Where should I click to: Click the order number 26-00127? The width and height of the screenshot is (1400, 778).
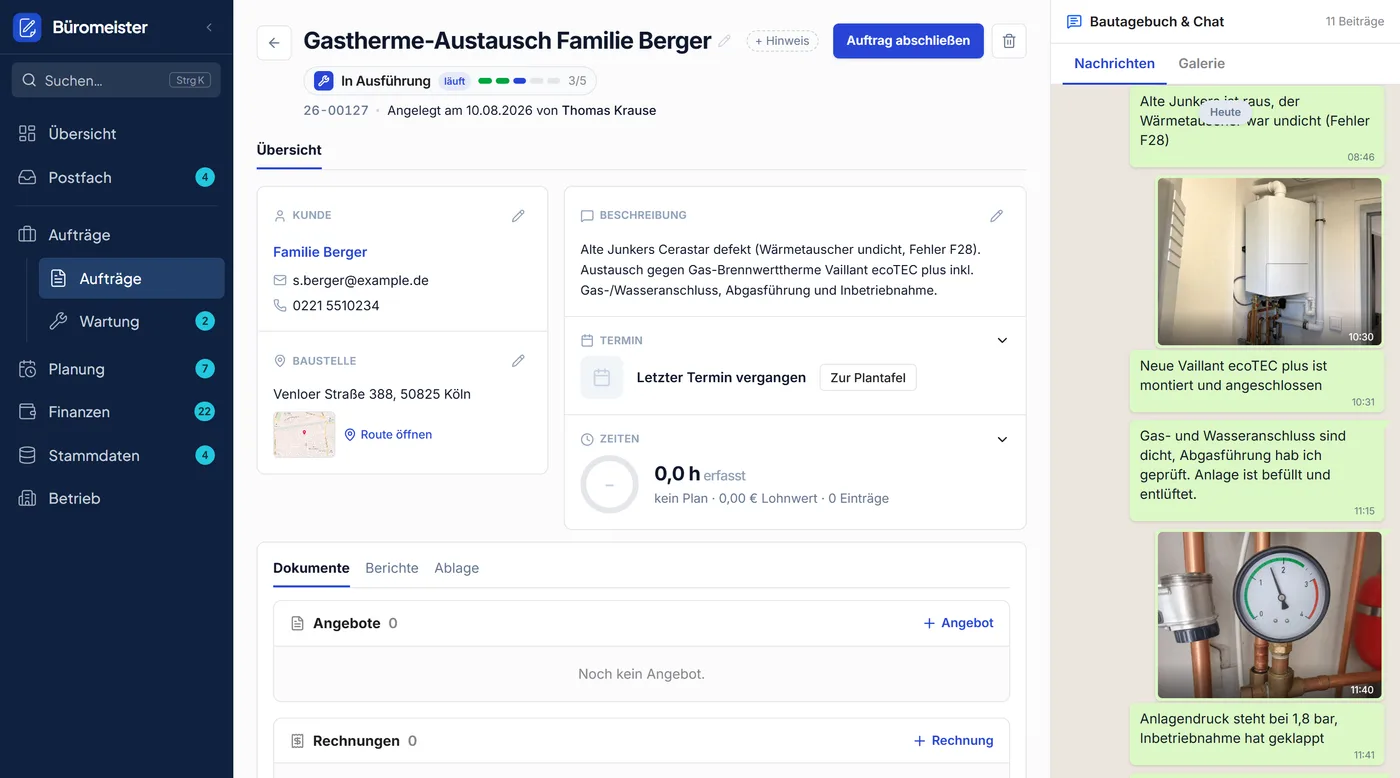pyautogui.click(x=336, y=110)
